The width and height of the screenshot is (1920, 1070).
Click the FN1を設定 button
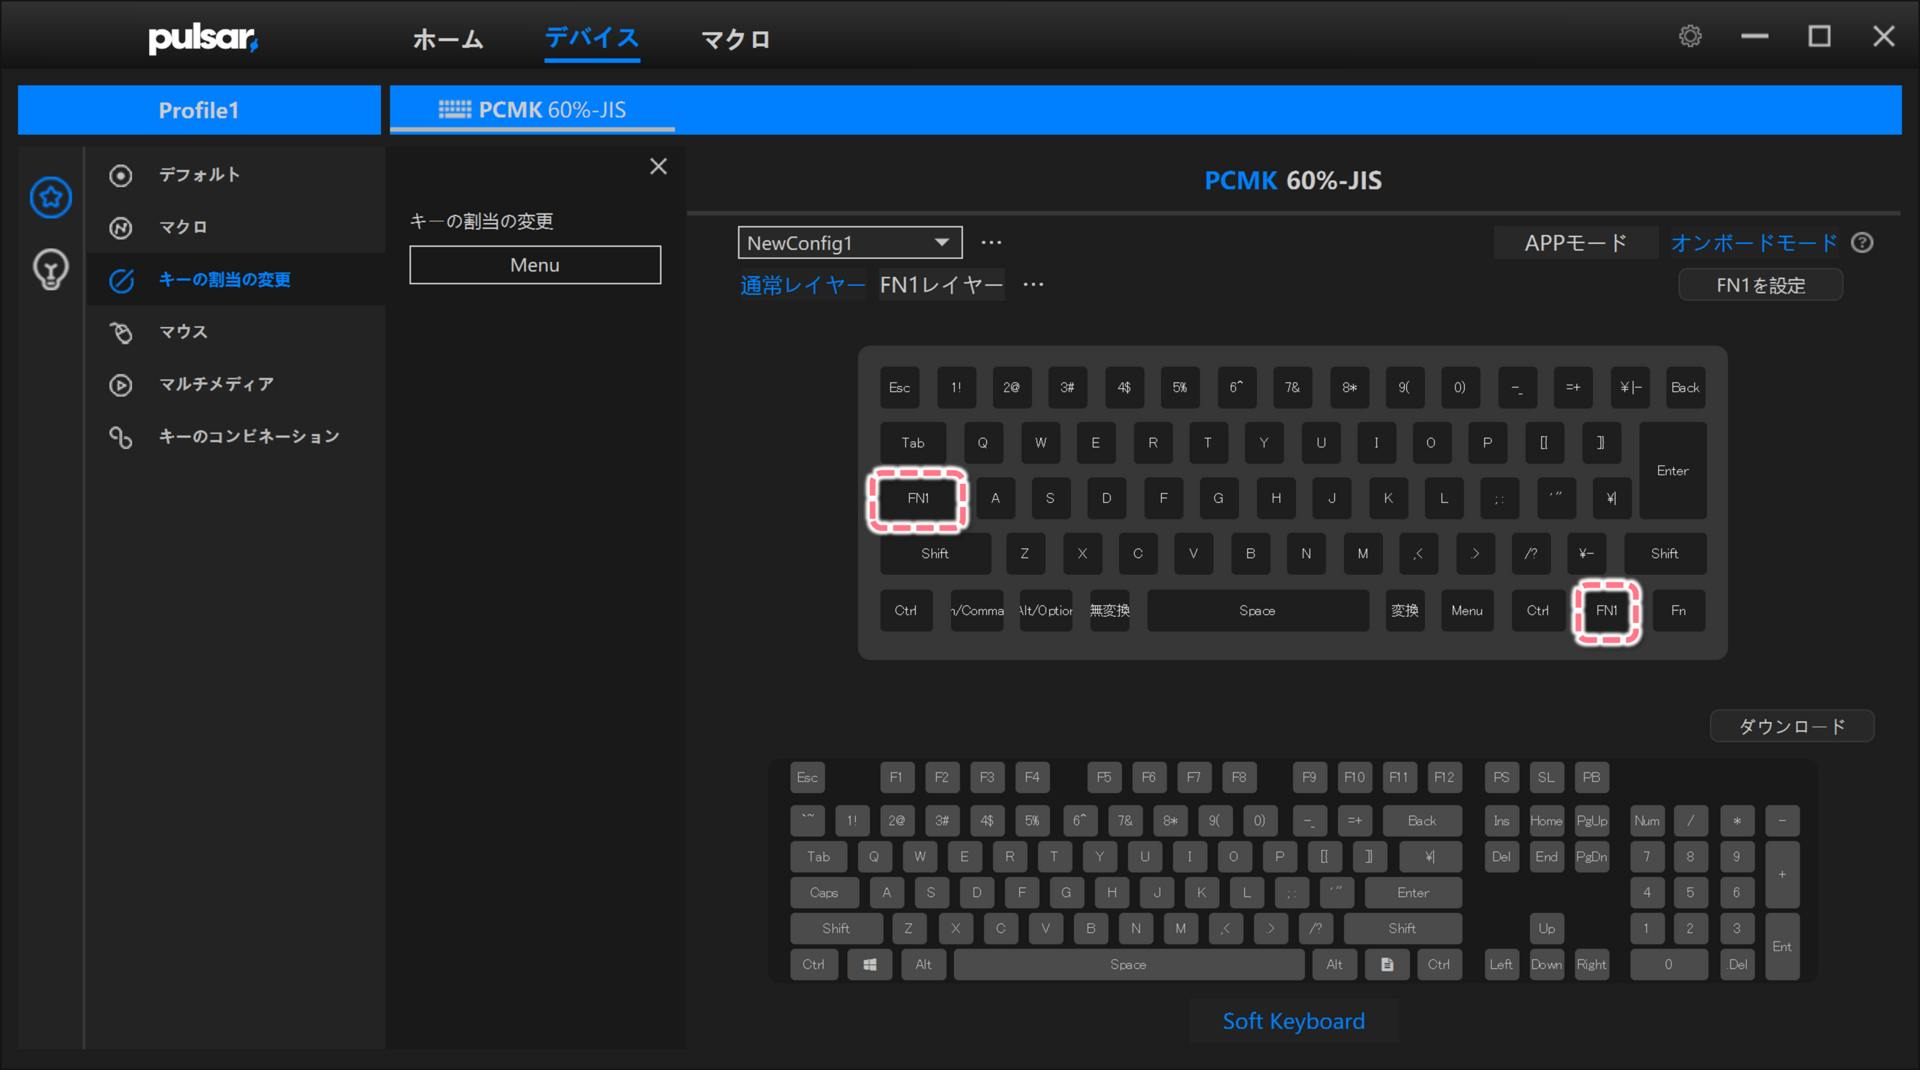pos(1760,286)
